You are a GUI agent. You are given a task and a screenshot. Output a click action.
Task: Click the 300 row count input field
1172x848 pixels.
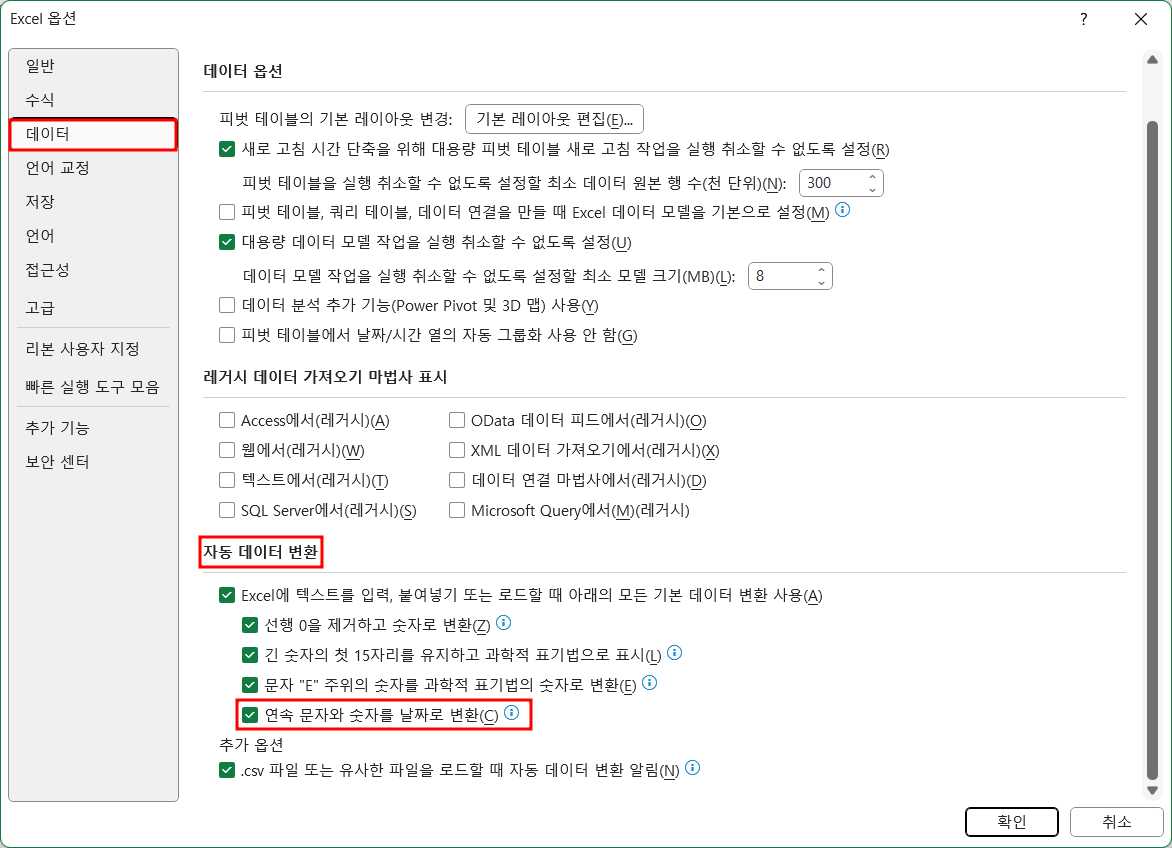[x=831, y=183]
